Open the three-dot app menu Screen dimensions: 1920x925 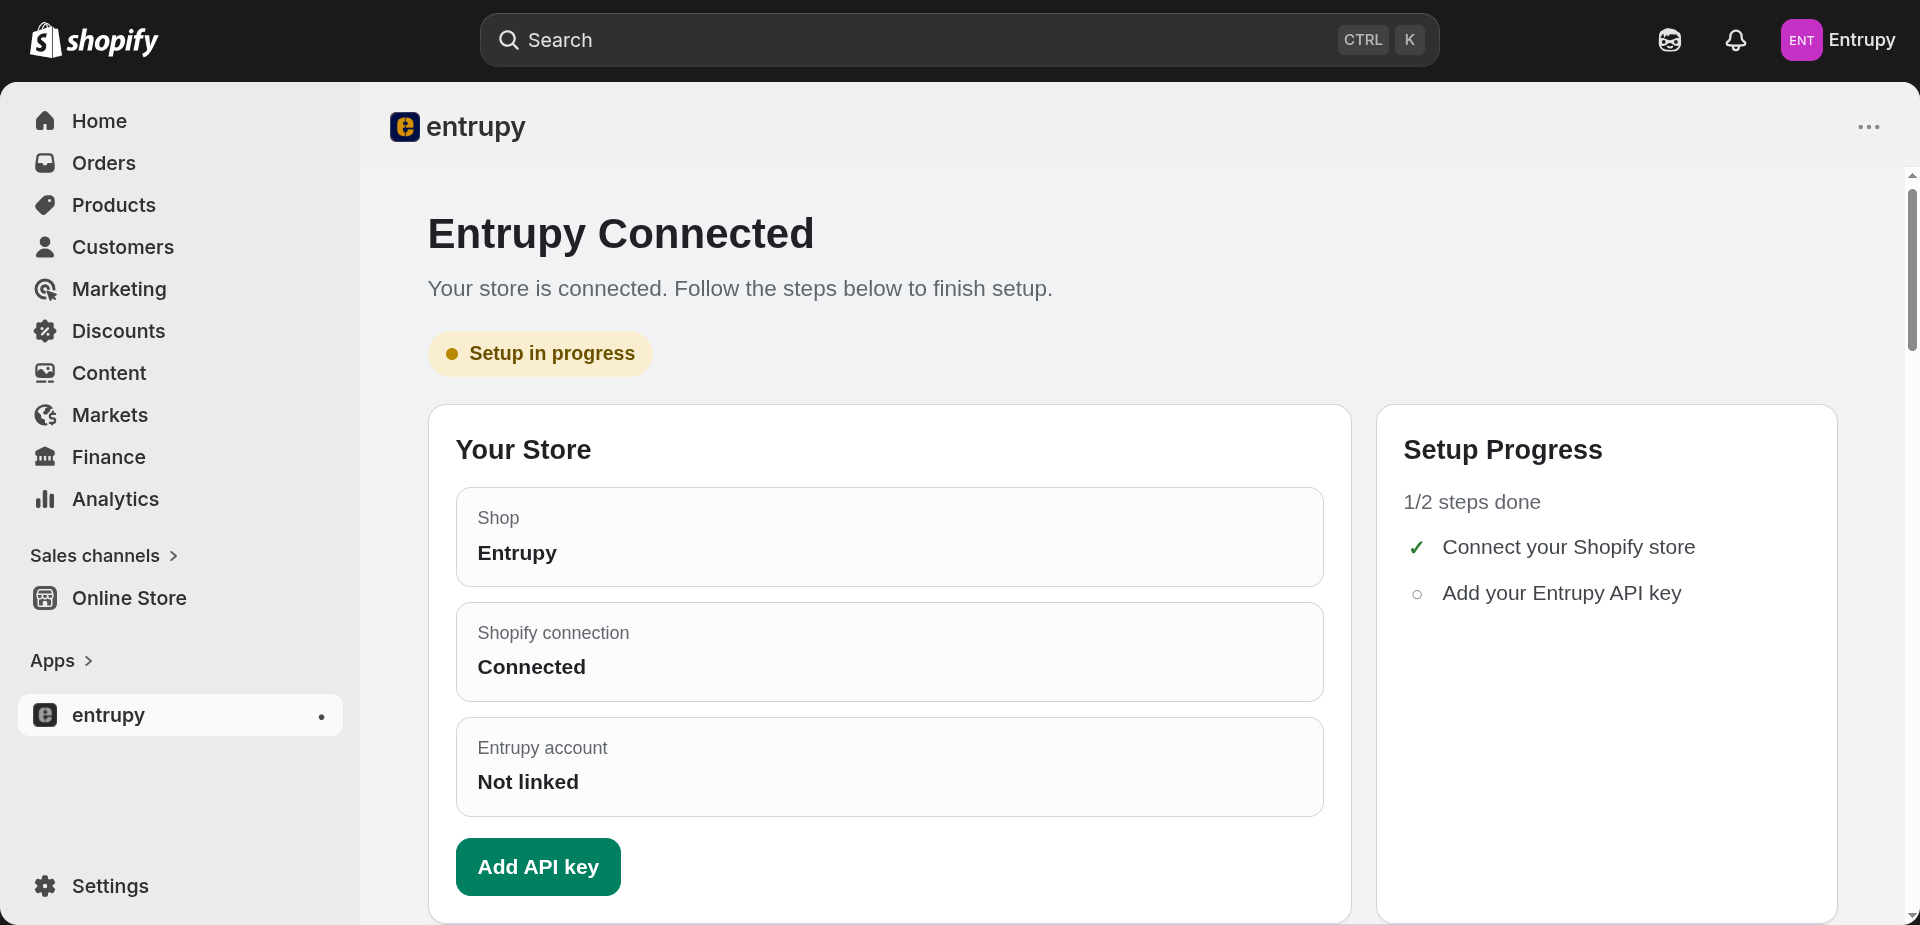tap(1869, 127)
